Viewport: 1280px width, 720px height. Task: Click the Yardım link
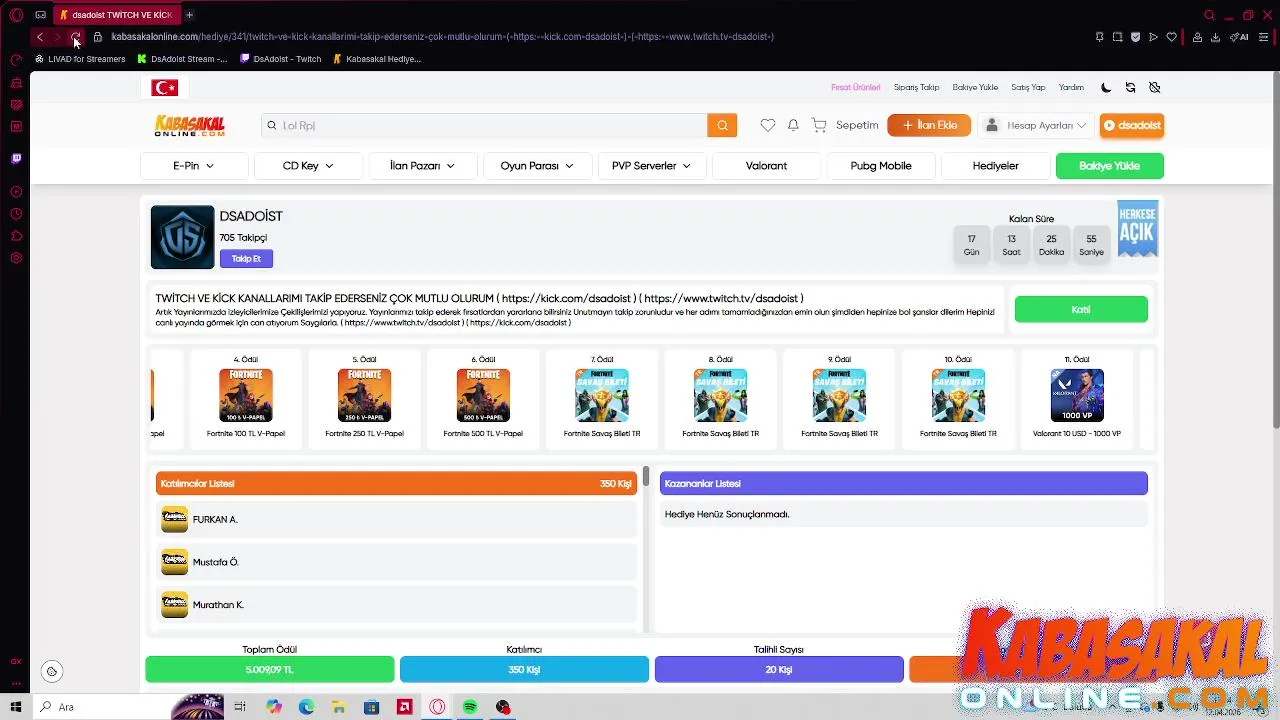1071,88
